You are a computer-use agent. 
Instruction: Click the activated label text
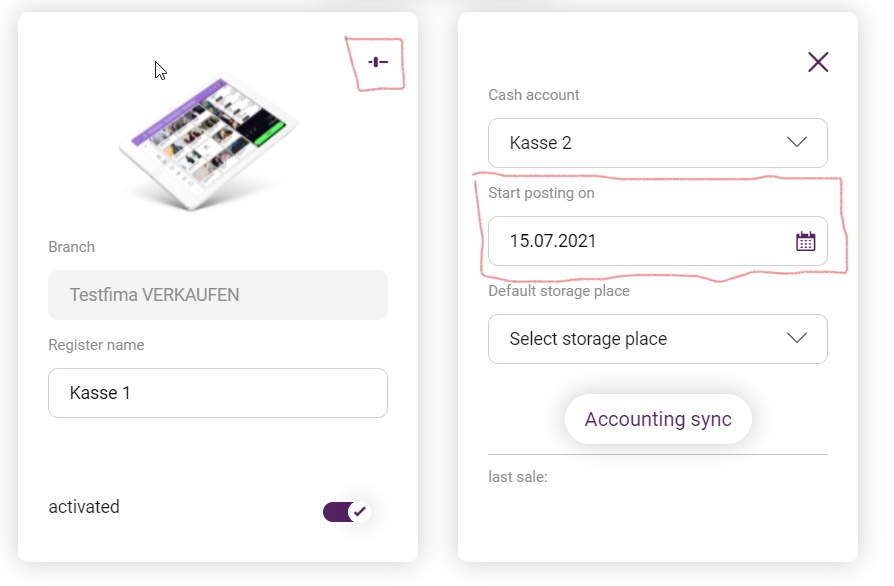coord(84,507)
